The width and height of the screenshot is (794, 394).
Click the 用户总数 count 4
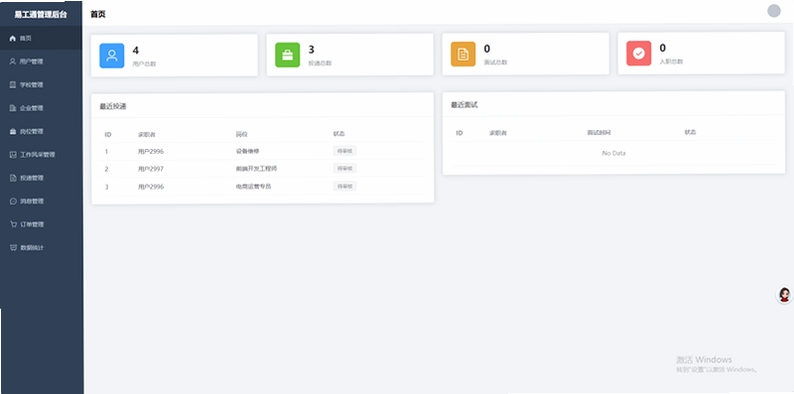tap(136, 50)
